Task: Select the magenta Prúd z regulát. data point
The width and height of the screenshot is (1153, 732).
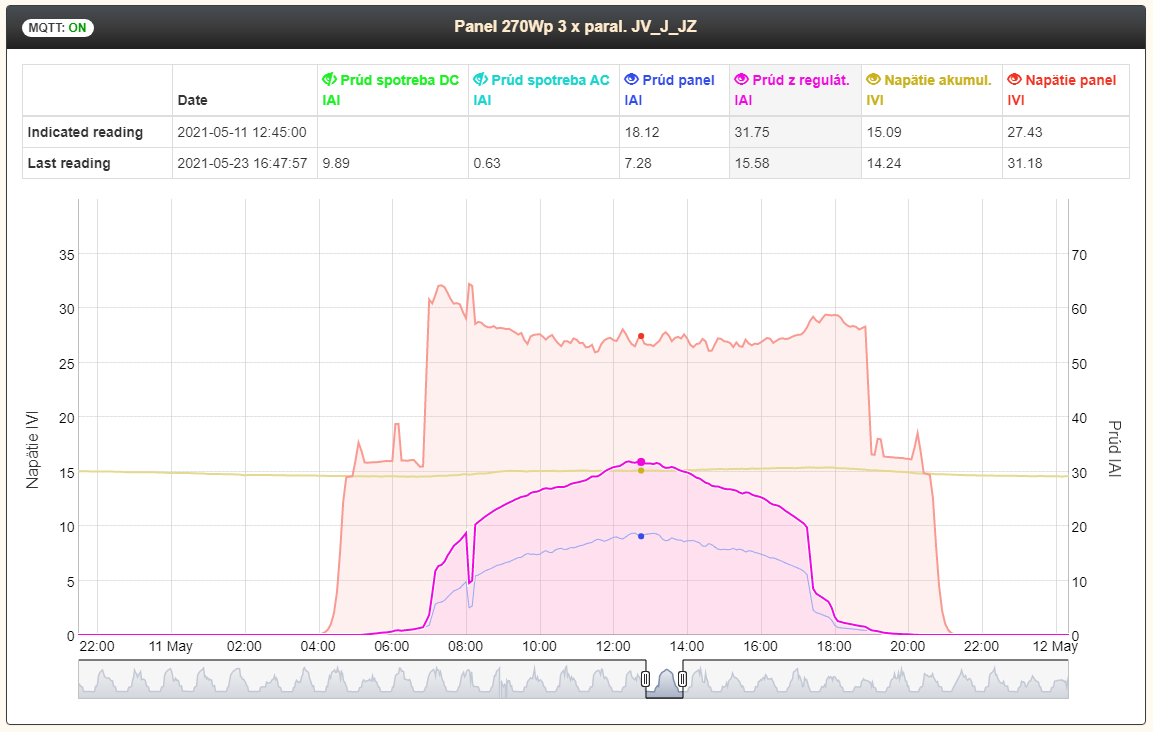Action: click(641, 462)
